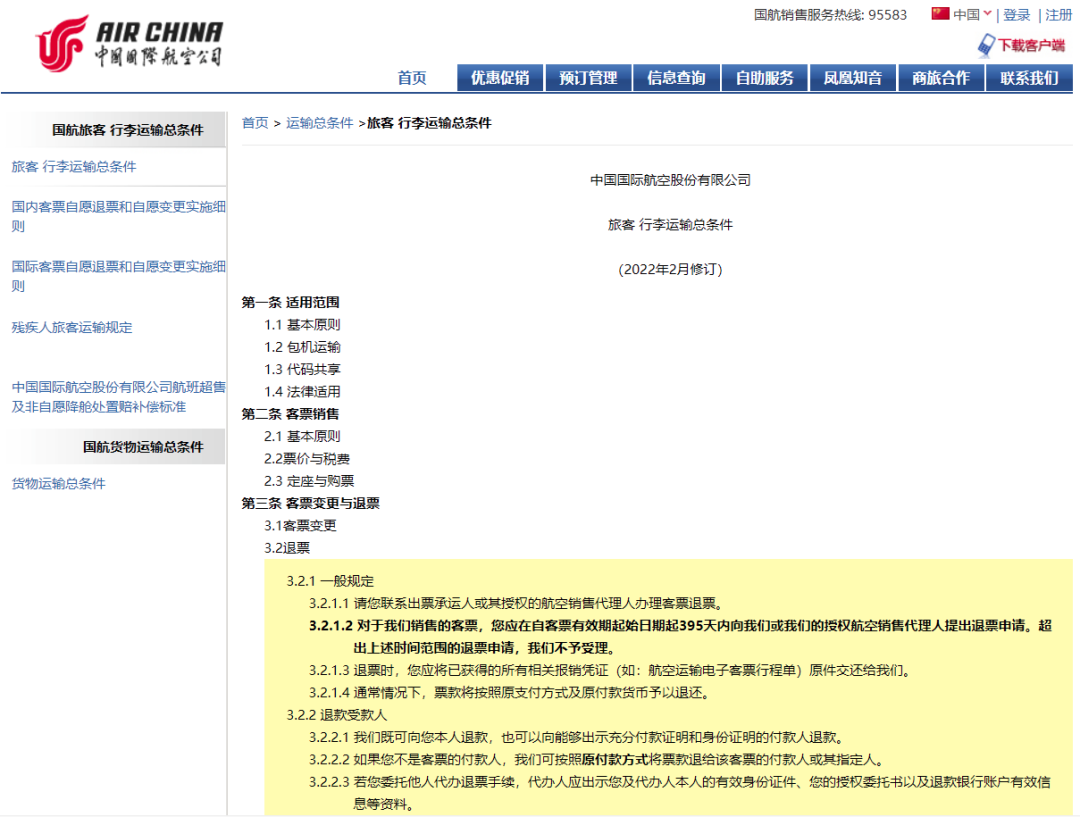
Task: Open the 登录 login link
Action: pos(1016,15)
